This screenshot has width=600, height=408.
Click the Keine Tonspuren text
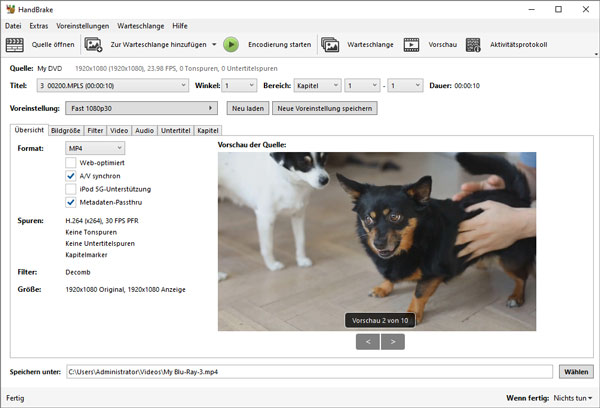coord(91,232)
